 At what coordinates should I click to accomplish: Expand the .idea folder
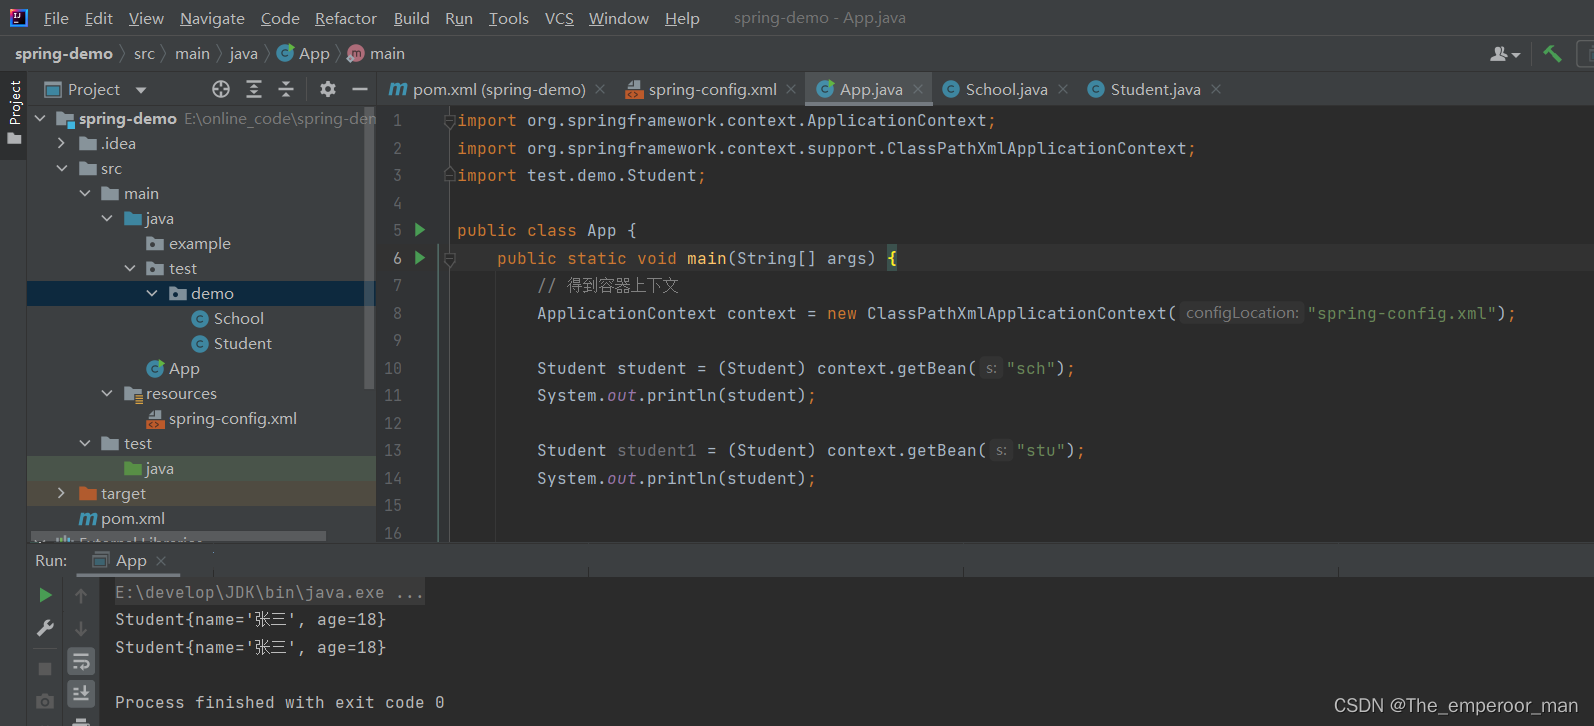tap(62, 143)
